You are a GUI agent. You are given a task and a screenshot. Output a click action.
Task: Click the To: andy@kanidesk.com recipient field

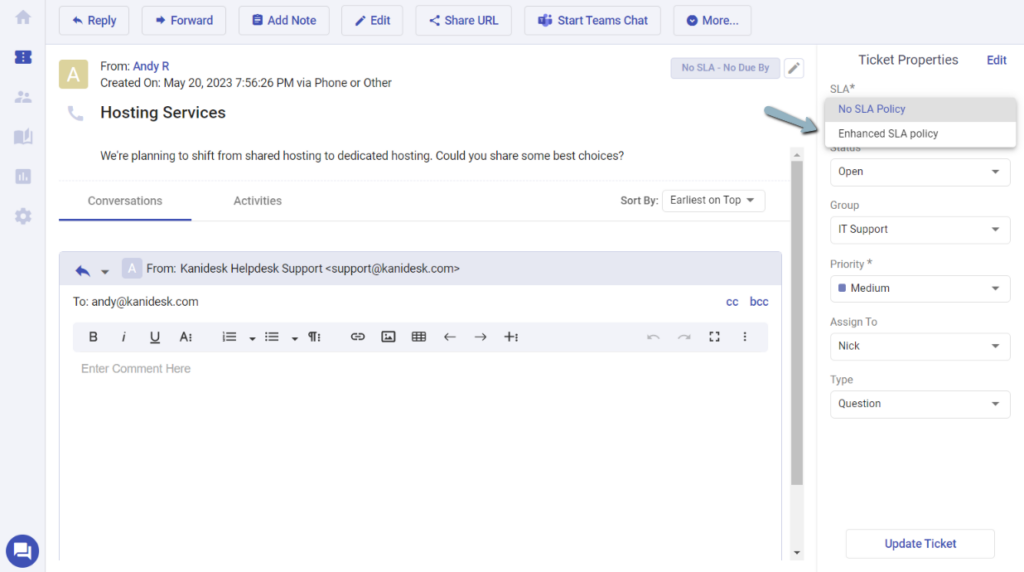point(135,302)
